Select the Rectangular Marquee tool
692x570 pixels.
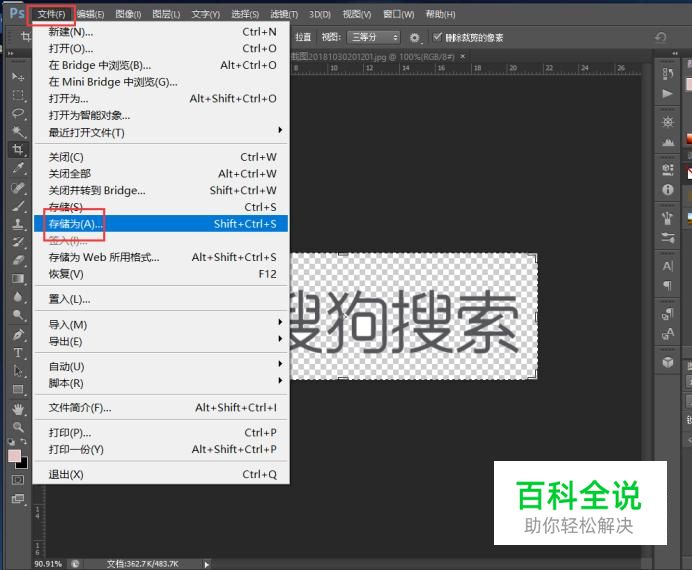18,95
